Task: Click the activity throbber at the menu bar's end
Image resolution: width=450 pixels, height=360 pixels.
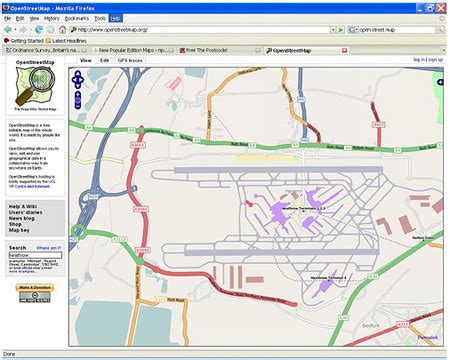Action: point(442,18)
